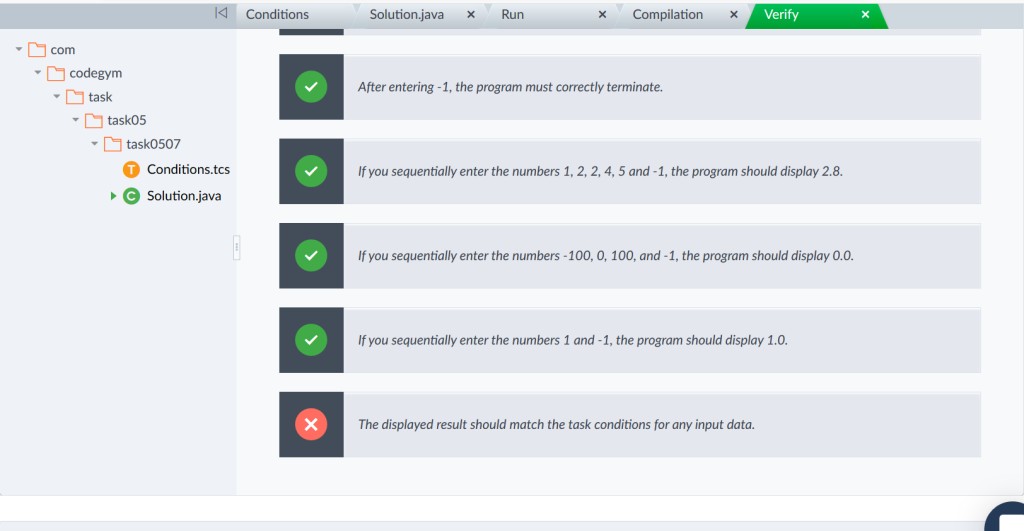This screenshot has height=531, width=1024.
Task: Select the com label in the tree
Action: [x=63, y=50]
